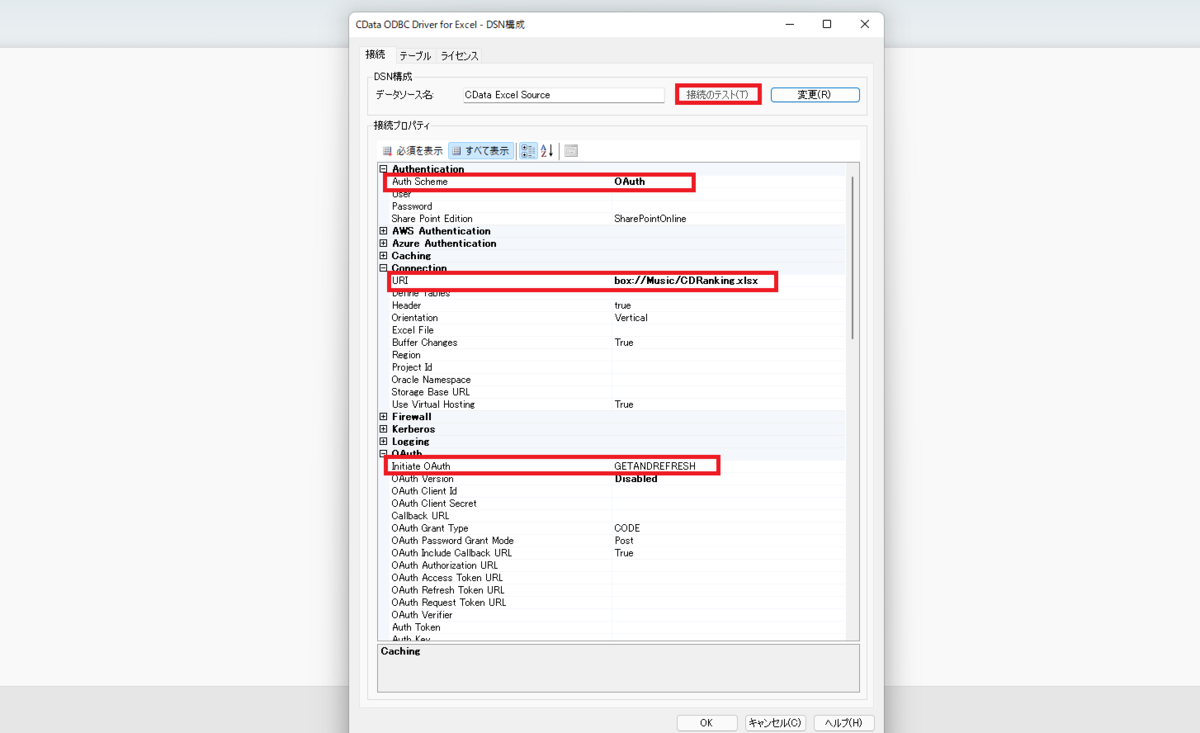Open help via the ヘルプ(H) button
This screenshot has width=1200, height=733.
[x=843, y=722]
